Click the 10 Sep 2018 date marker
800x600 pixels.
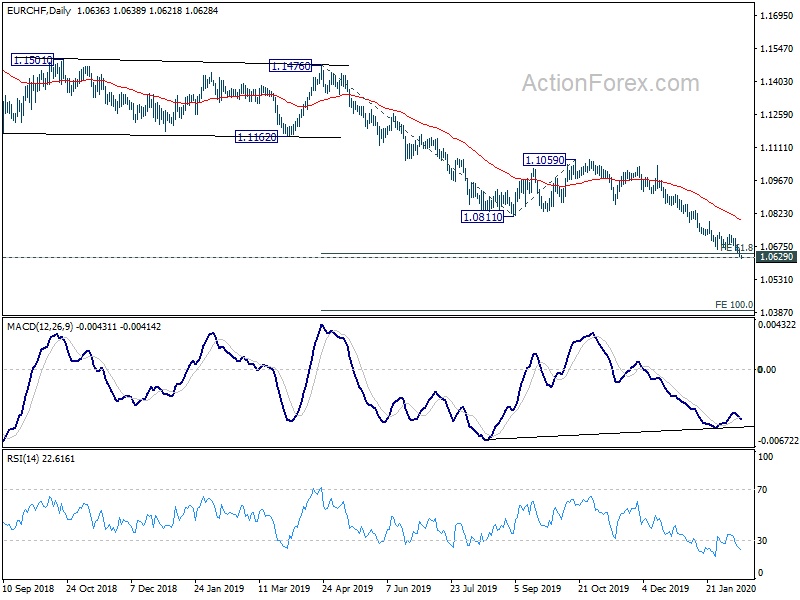point(29,588)
